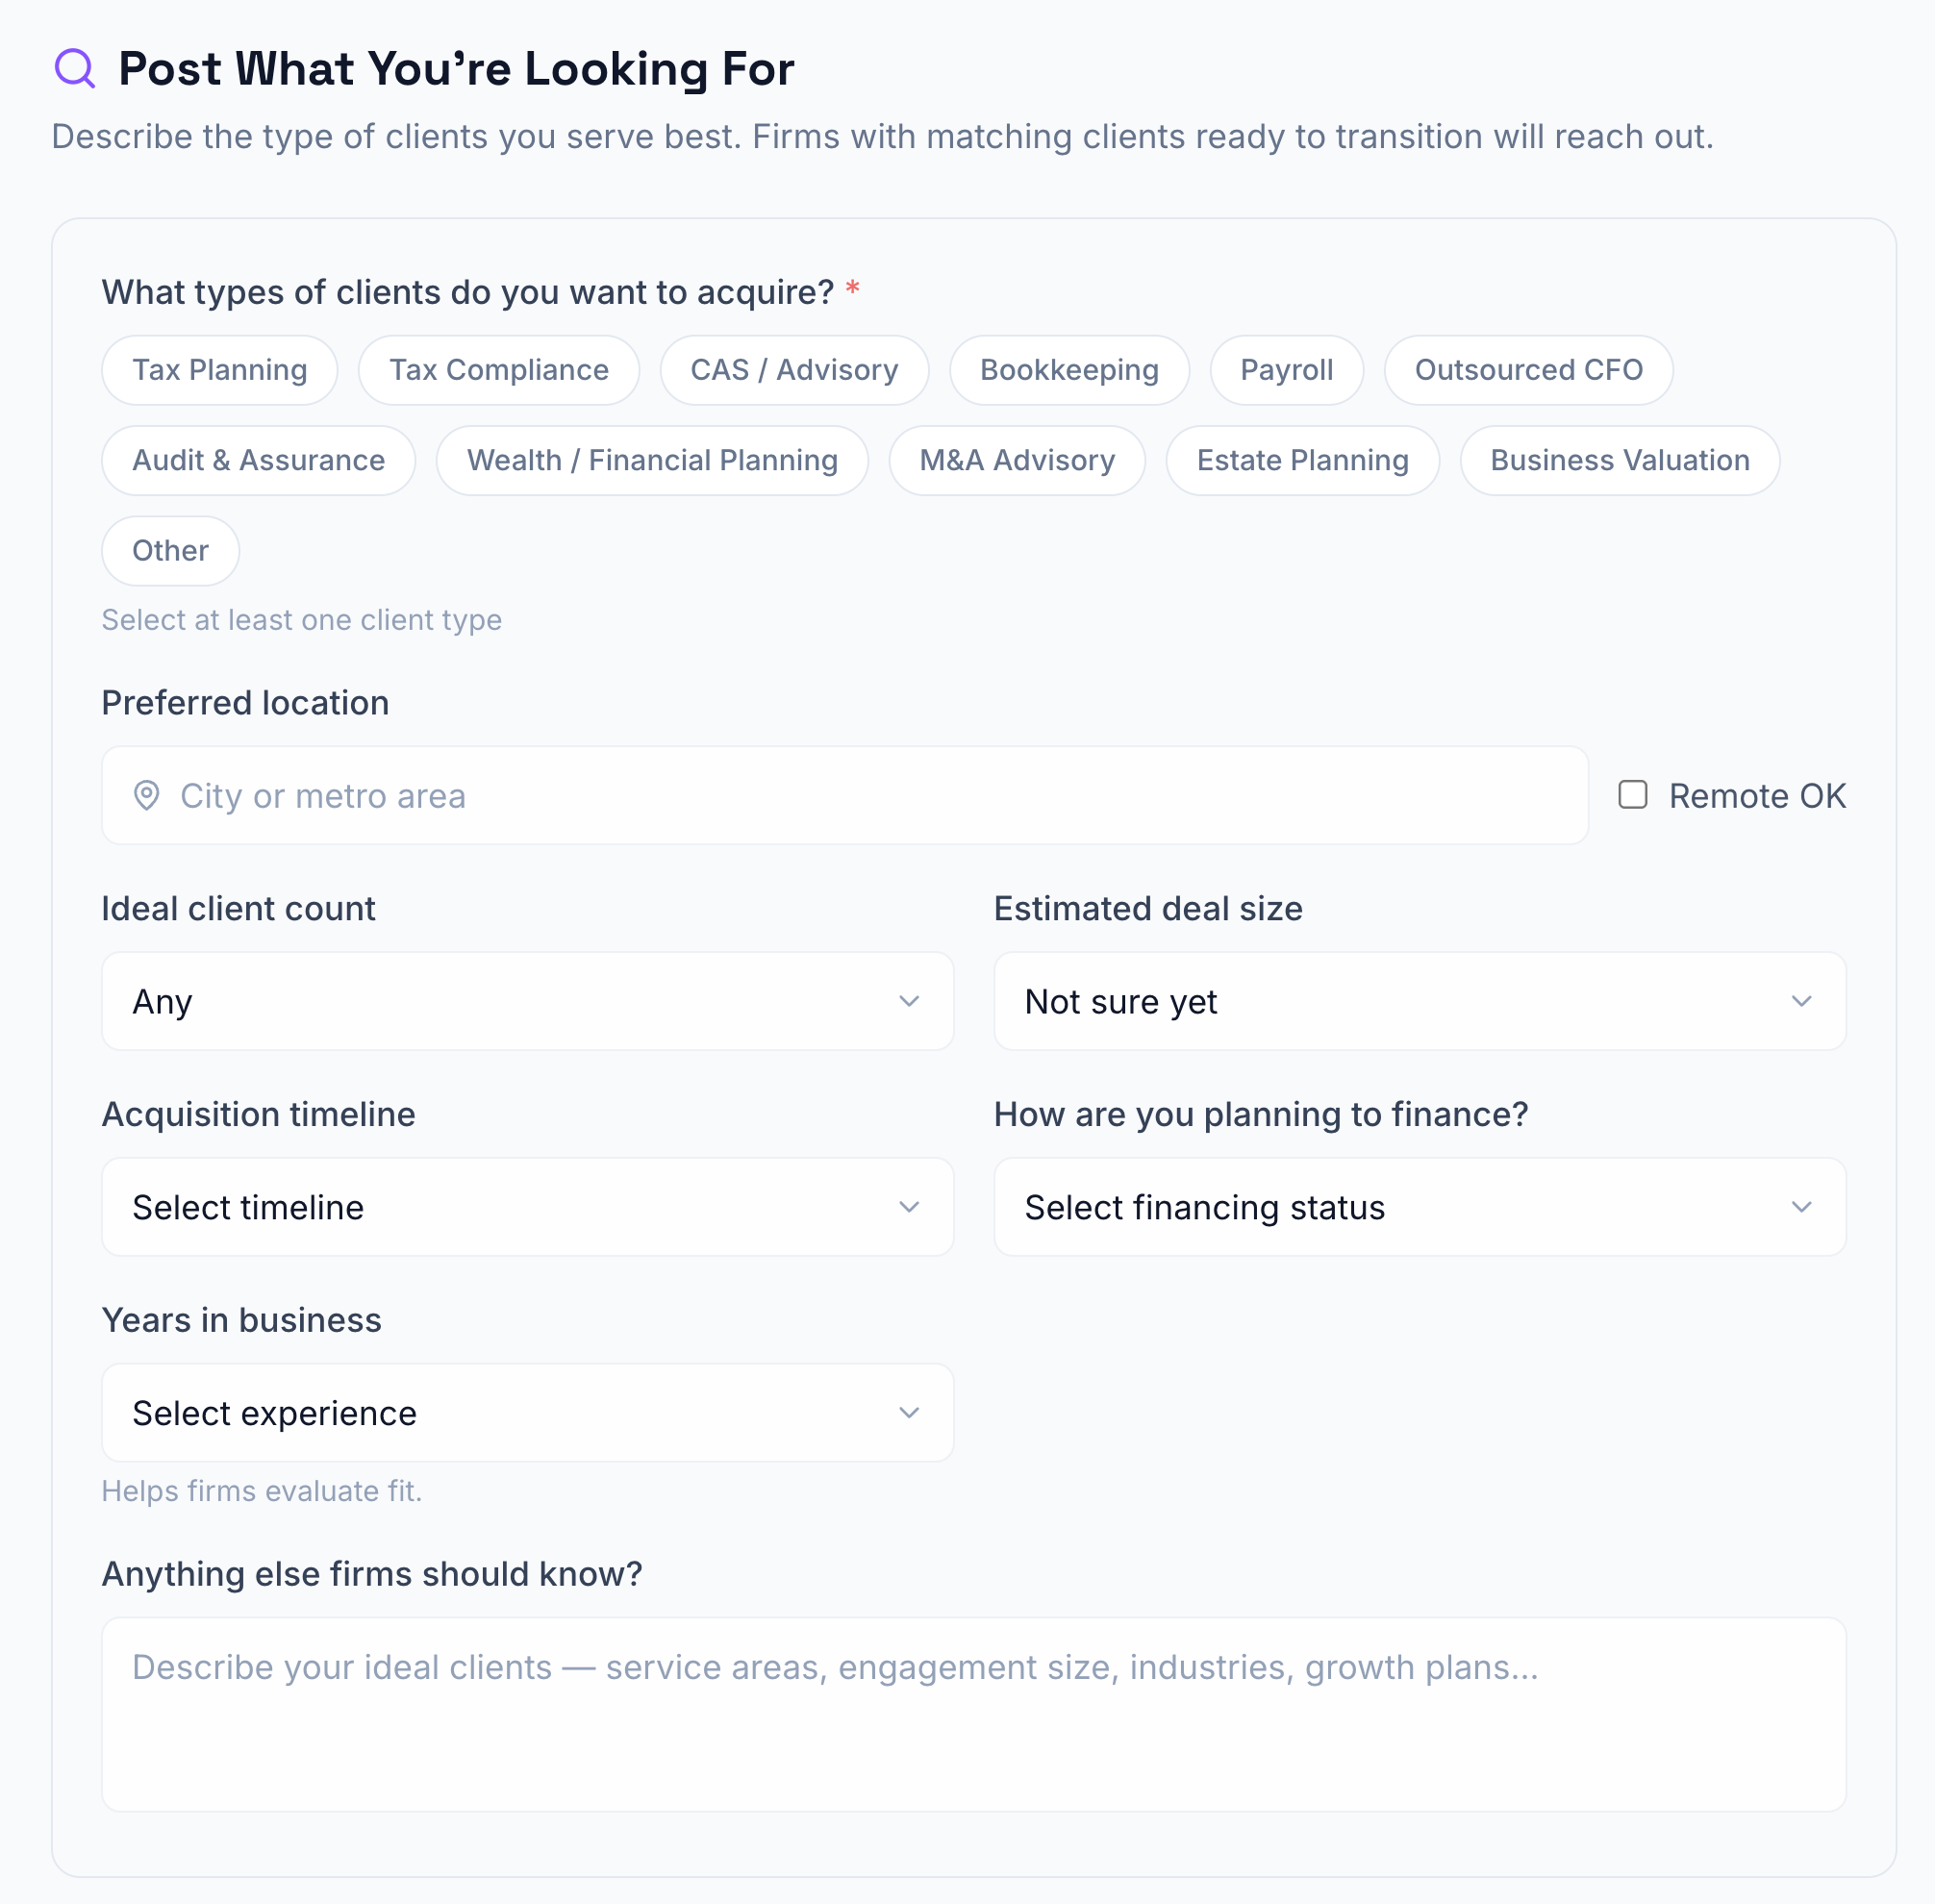Toggle the Audit & Assurance chip
The image size is (1935, 1904).
click(258, 460)
